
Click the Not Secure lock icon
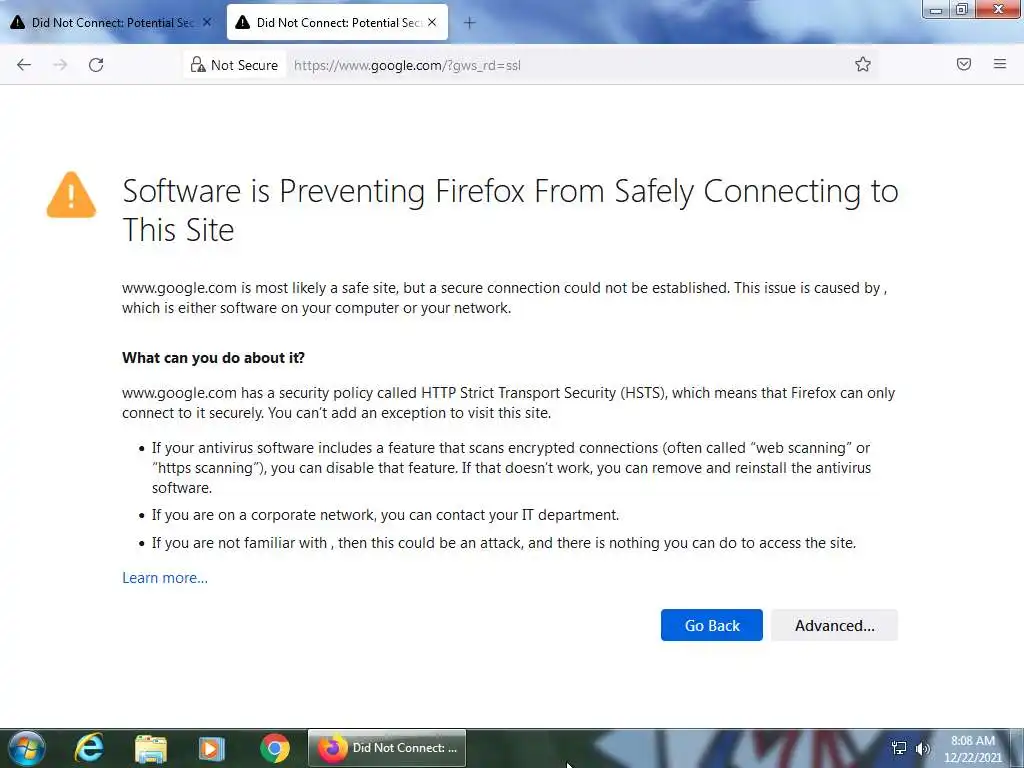[x=199, y=65]
